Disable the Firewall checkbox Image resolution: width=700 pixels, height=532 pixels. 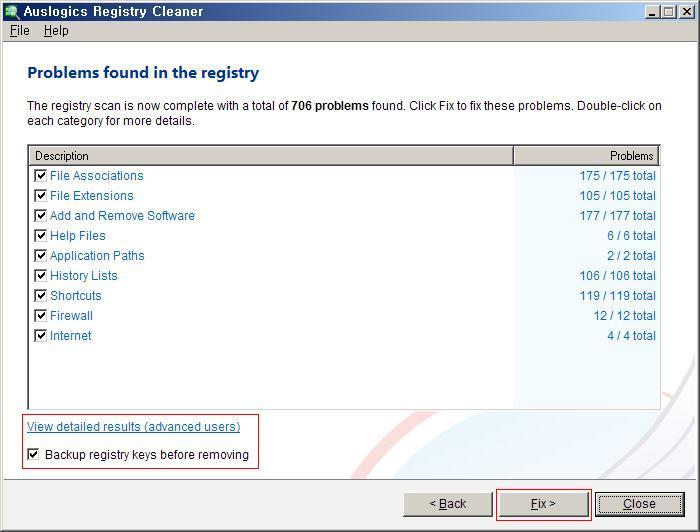coord(41,316)
